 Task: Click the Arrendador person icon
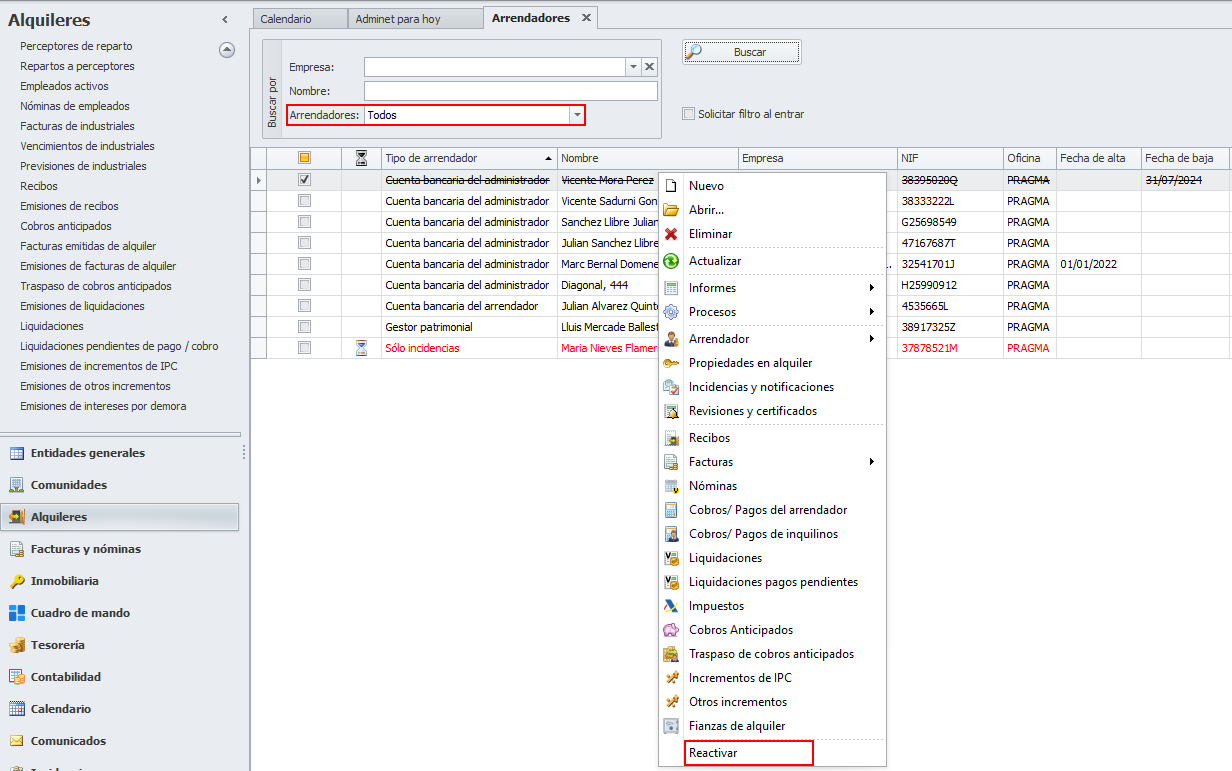[672, 339]
